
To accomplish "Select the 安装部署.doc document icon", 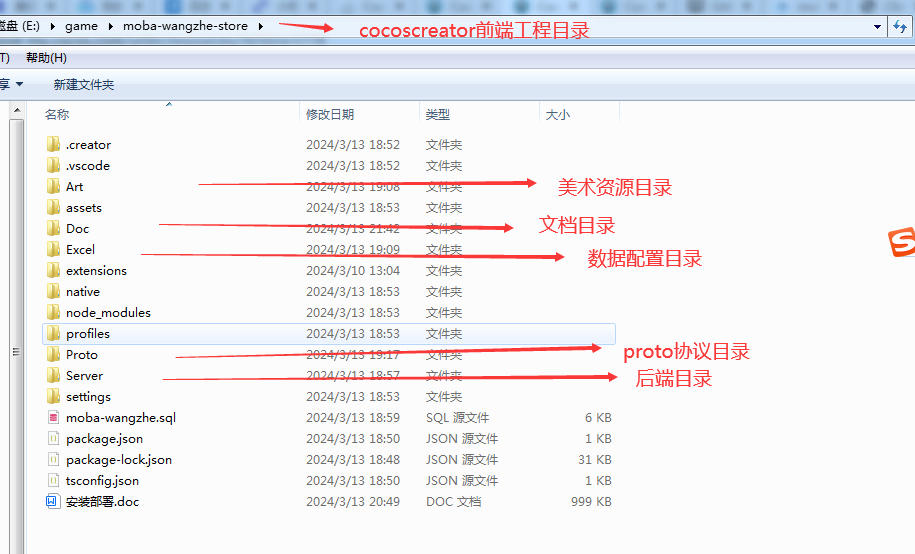I will coord(54,502).
